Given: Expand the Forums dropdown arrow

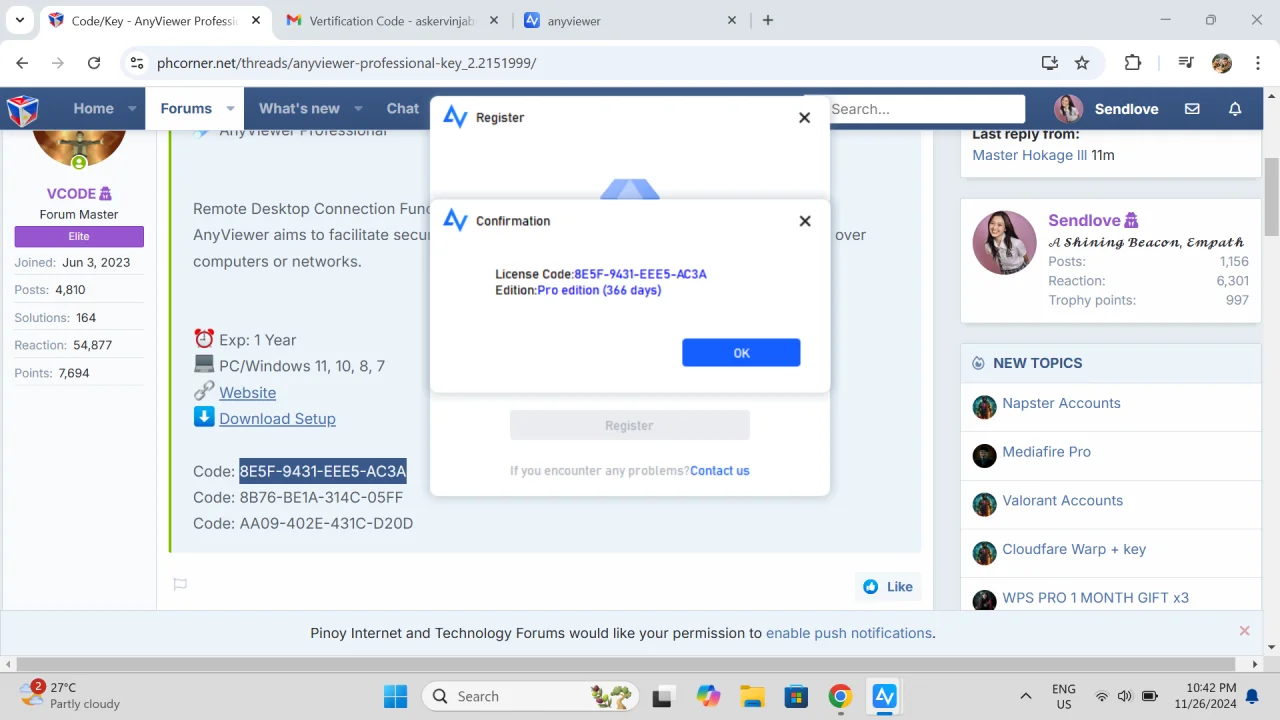Looking at the screenshot, I should point(230,108).
